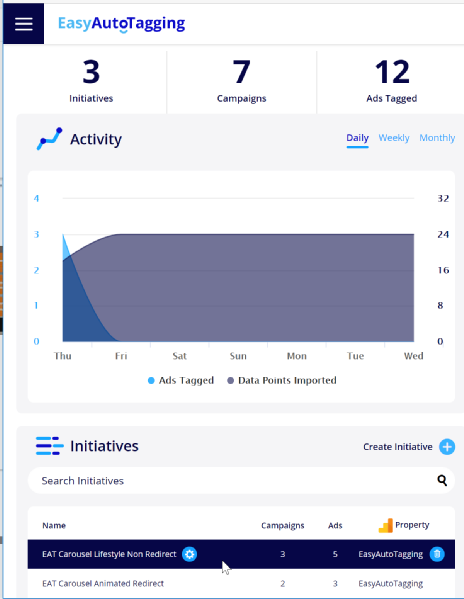The height and width of the screenshot is (599, 464).
Task: Click the Create Initiative link
Action: click(x=398, y=447)
